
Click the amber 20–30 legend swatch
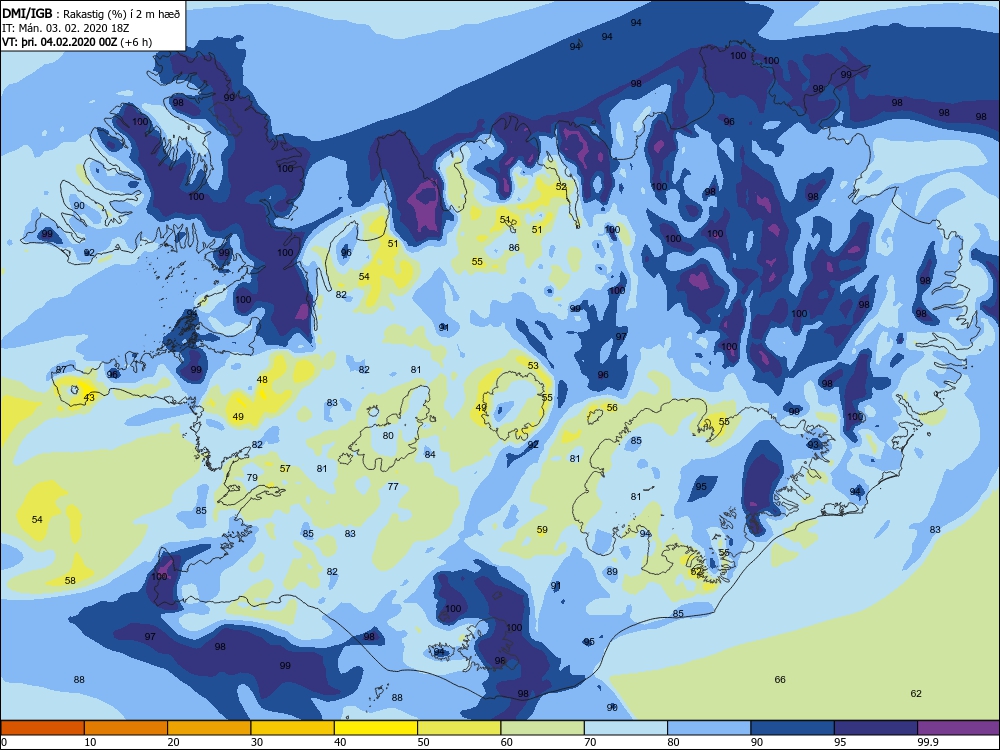(x=209, y=728)
